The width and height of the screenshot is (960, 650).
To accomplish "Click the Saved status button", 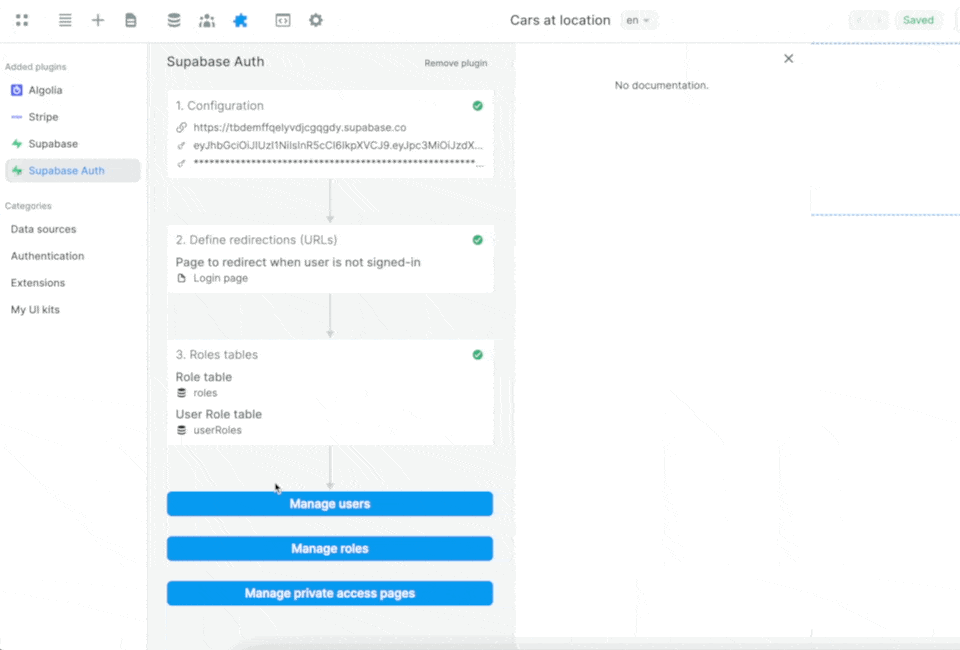I will [x=918, y=20].
